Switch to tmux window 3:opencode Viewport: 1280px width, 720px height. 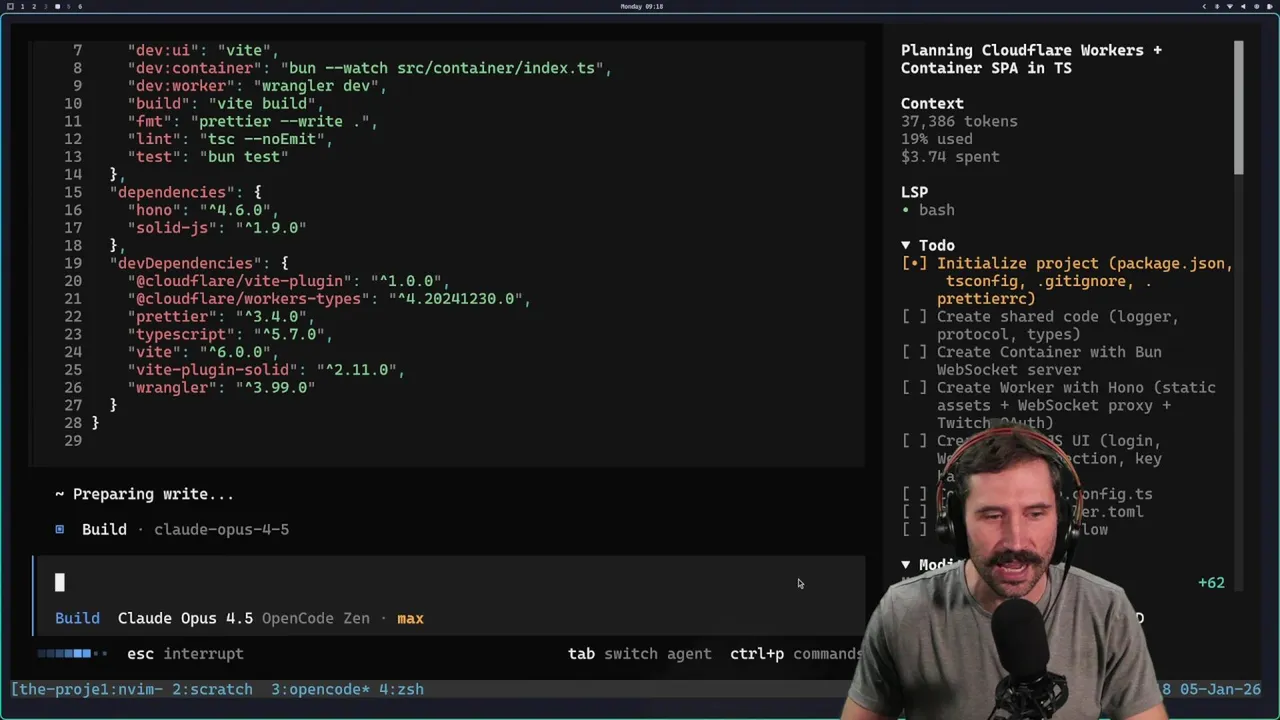319,689
